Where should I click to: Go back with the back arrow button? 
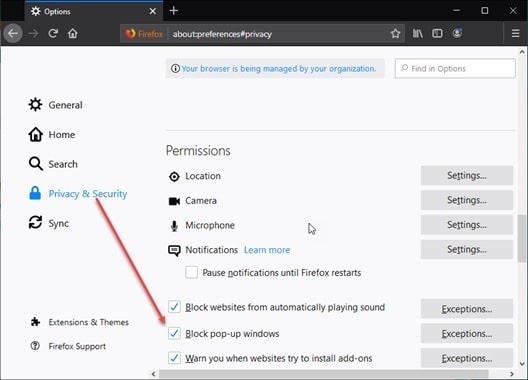pyautogui.click(x=13, y=33)
